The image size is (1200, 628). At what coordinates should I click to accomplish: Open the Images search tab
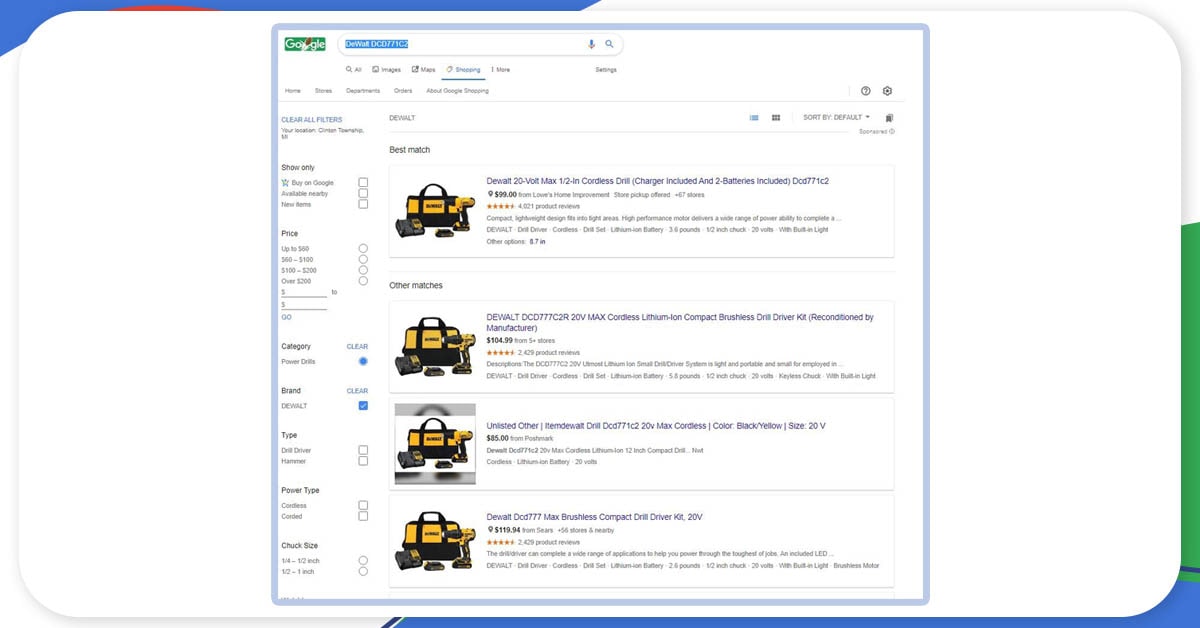pos(386,70)
